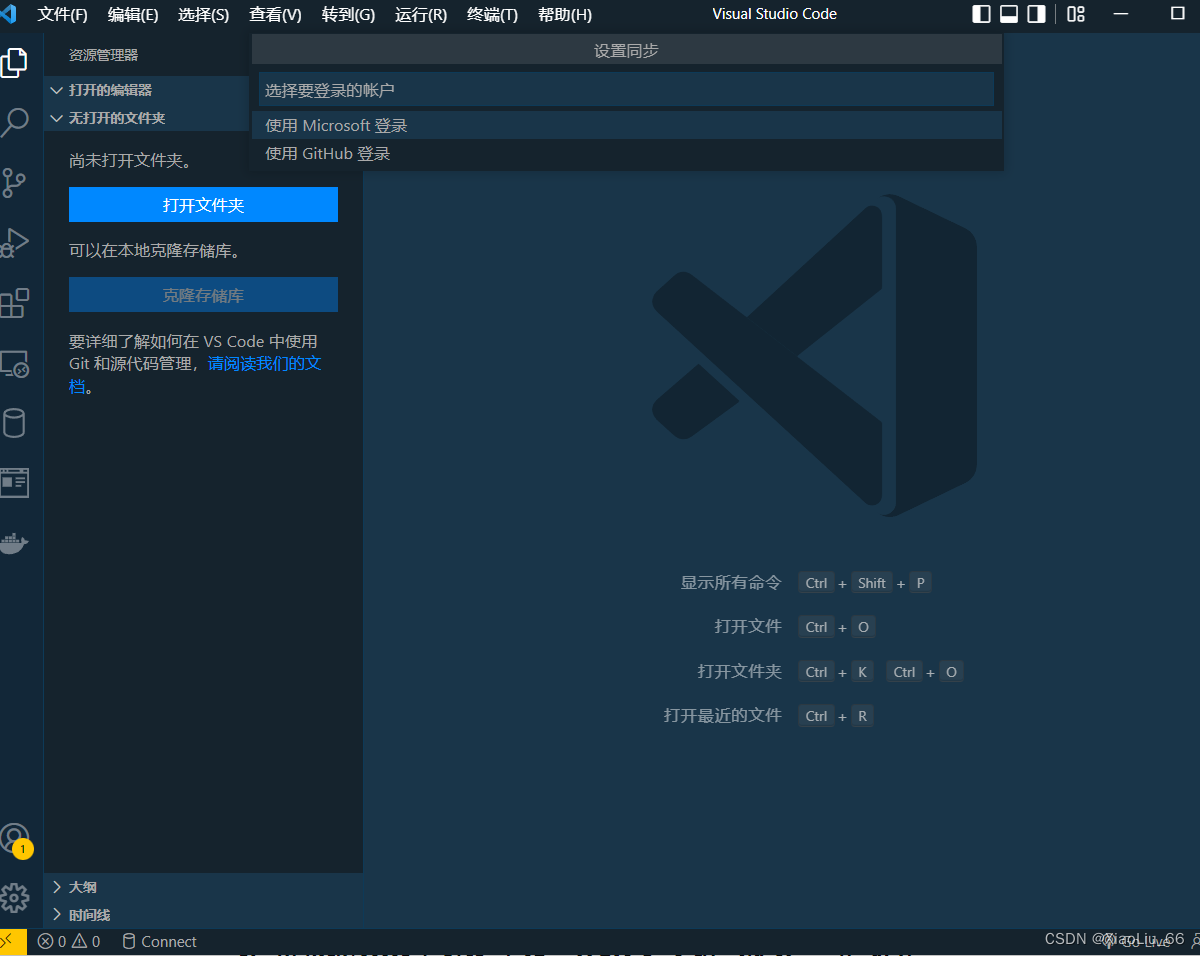Toggle secondary sidebar layout icon
Viewport: 1200px width, 956px height.
coord(1037,14)
